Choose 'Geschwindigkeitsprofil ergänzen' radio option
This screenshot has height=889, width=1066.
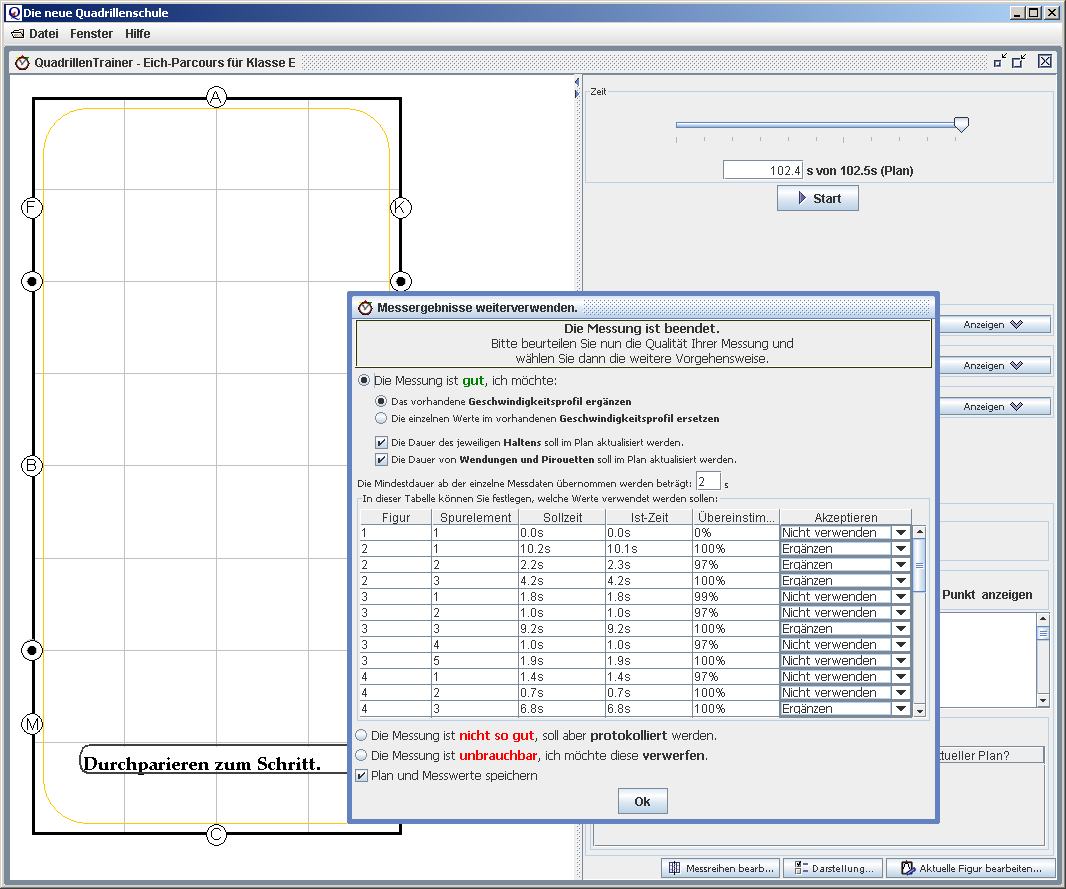click(x=381, y=401)
